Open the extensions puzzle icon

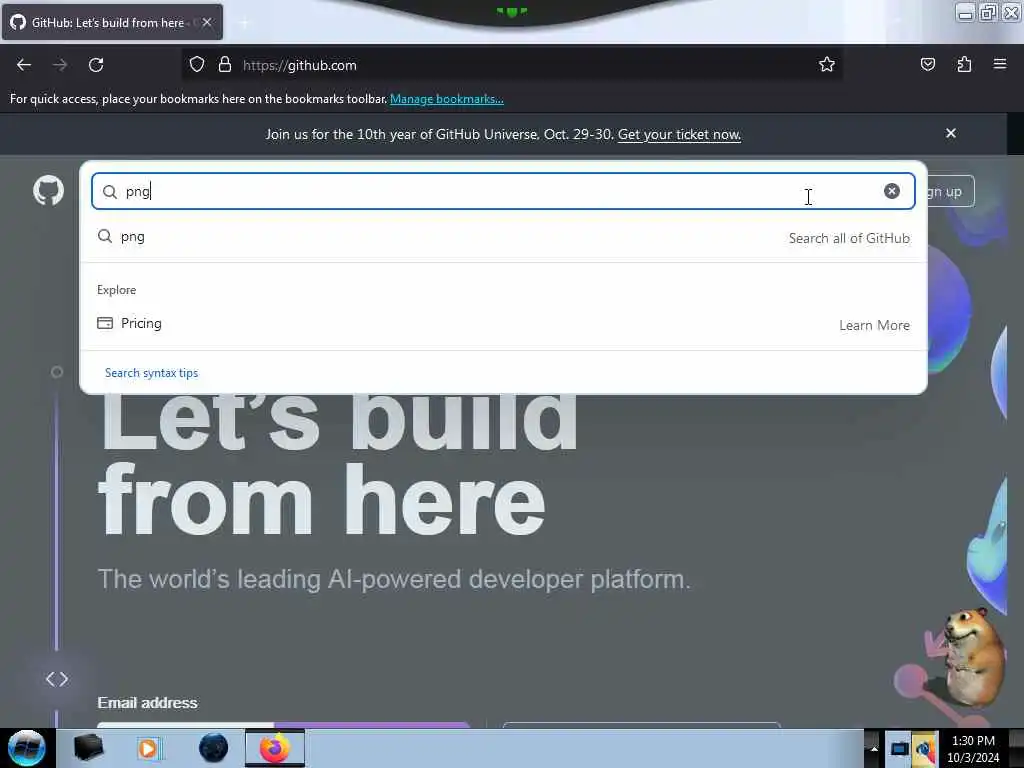tap(964, 64)
